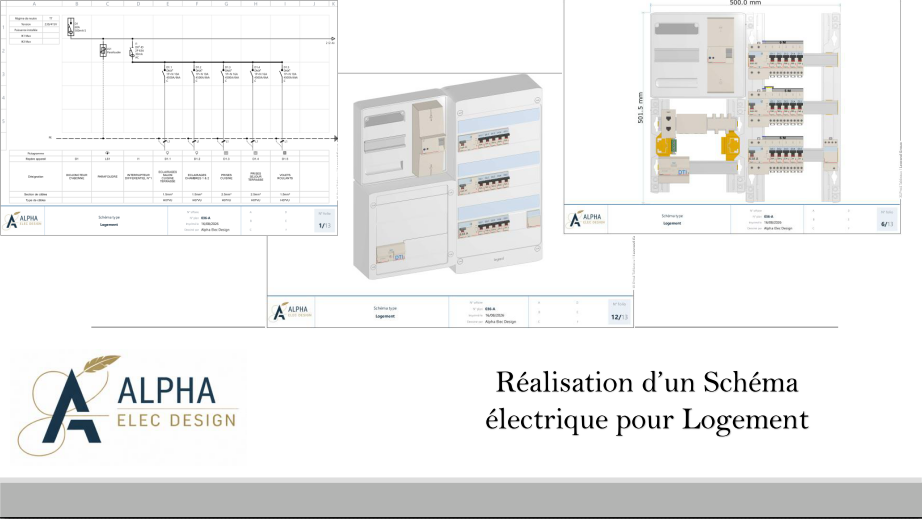Click the differential switch symbol in schematic

(132, 51)
